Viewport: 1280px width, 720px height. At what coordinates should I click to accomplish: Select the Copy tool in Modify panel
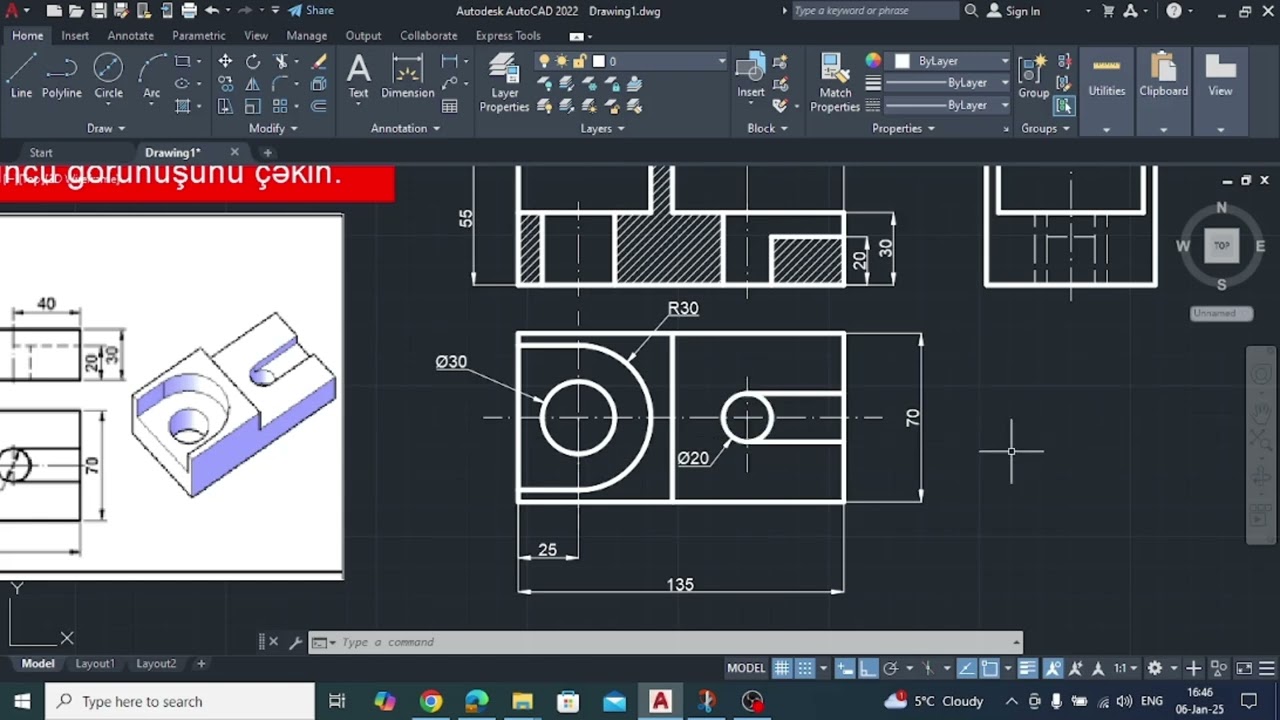click(225, 84)
